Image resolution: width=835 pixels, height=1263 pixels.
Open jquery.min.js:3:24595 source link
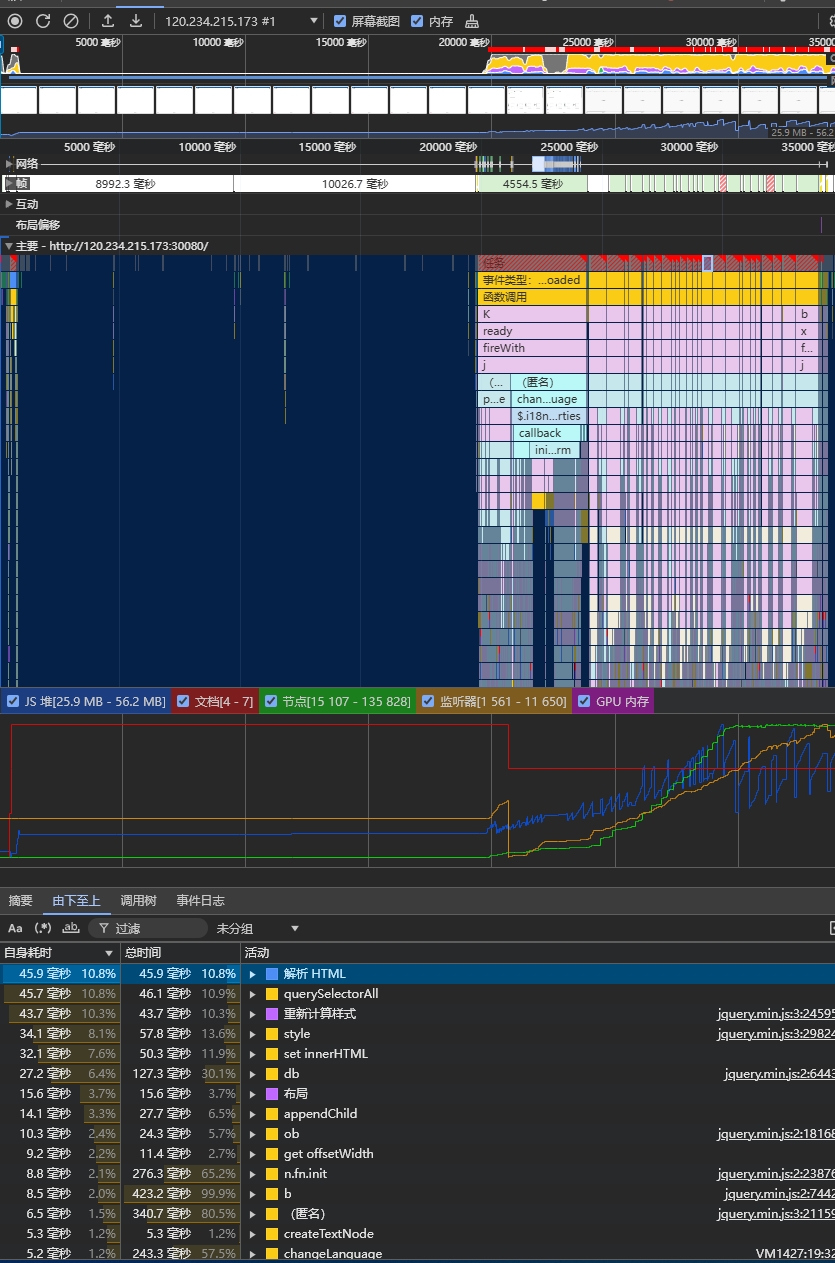tap(776, 1014)
